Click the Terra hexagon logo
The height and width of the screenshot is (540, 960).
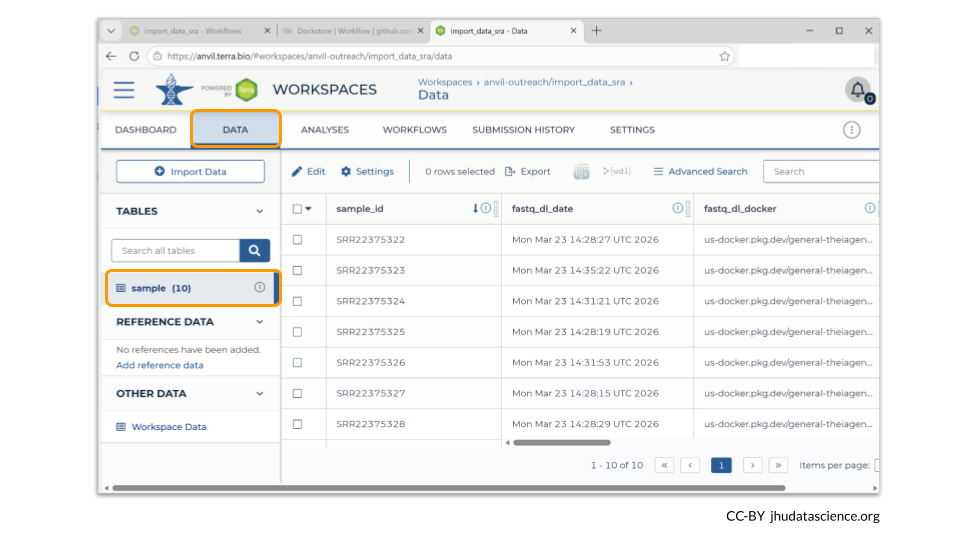pos(246,90)
